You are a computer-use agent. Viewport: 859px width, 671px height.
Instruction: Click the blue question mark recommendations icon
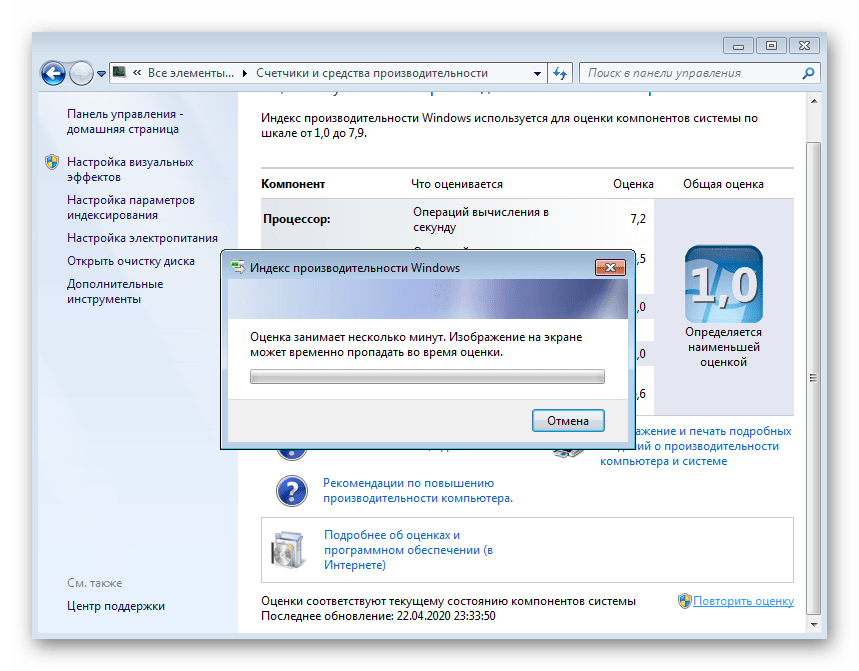[291, 490]
